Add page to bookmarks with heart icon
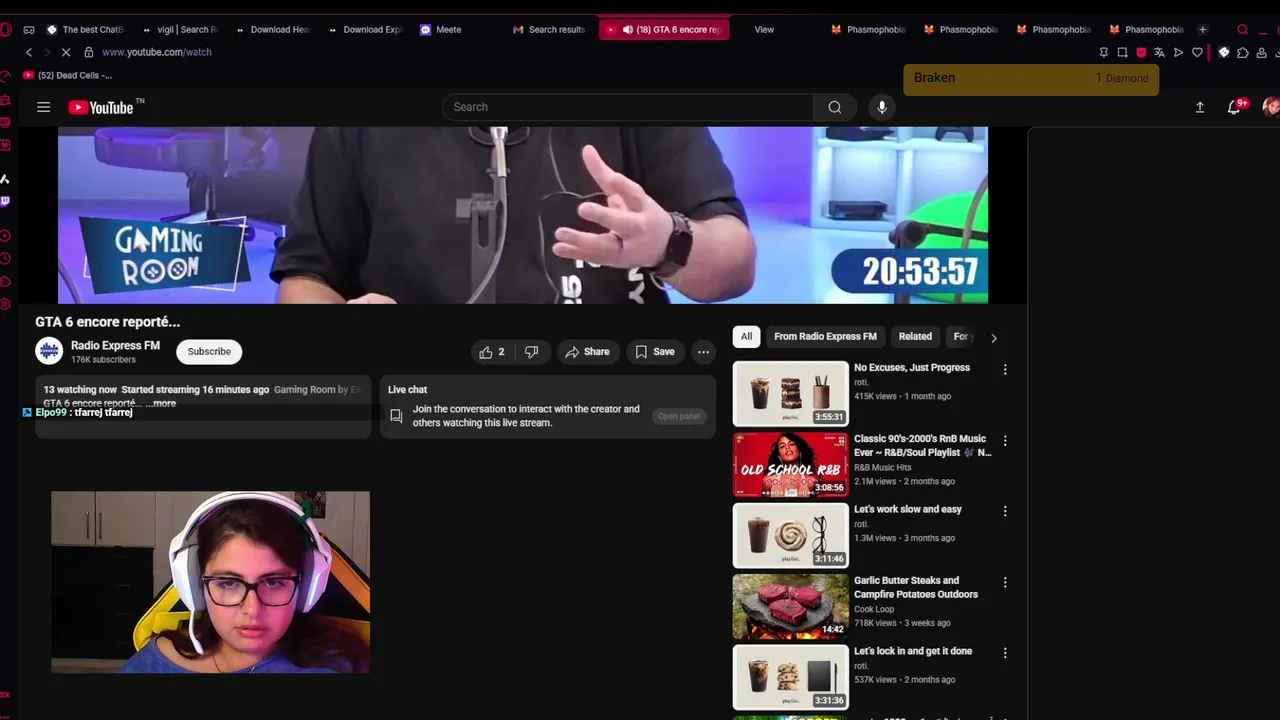The height and width of the screenshot is (720, 1280). (1197, 52)
